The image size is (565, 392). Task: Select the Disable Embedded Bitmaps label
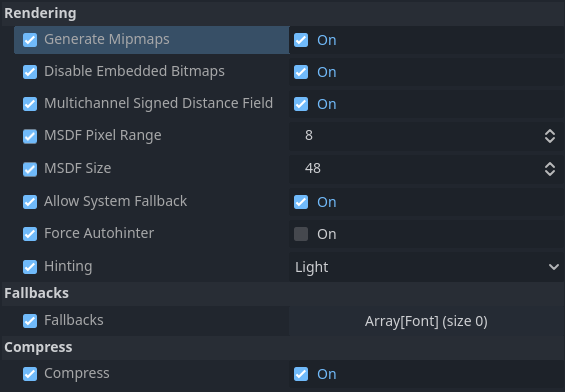coord(134,71)
